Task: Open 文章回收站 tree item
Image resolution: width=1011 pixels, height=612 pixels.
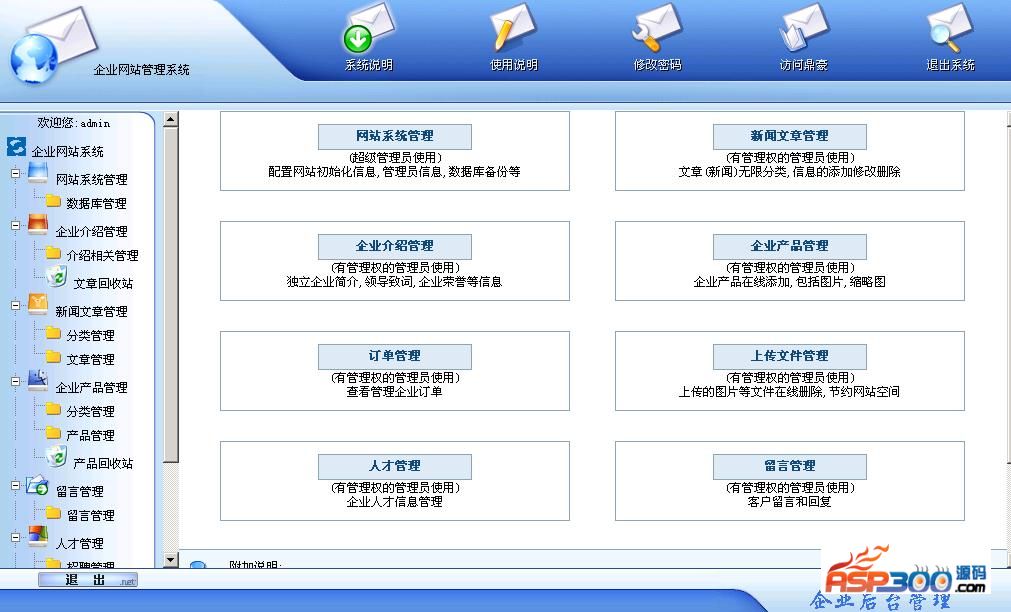Action: 103,283
